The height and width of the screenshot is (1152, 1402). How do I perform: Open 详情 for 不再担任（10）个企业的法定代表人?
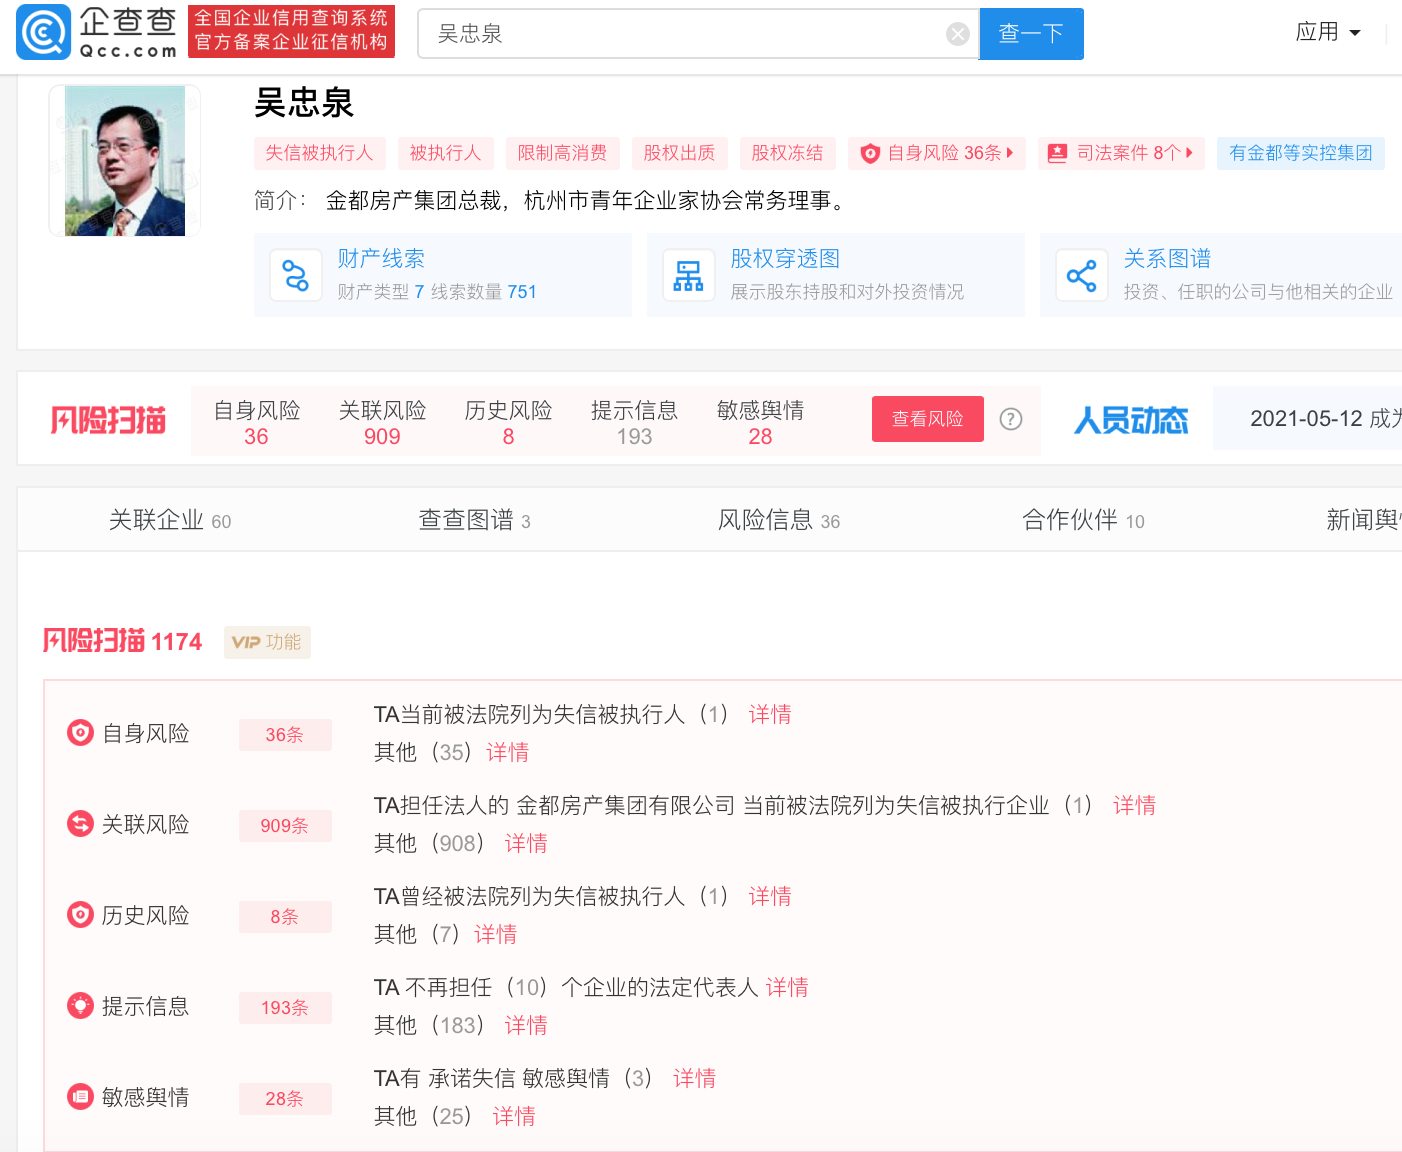(x=787, y=987)
